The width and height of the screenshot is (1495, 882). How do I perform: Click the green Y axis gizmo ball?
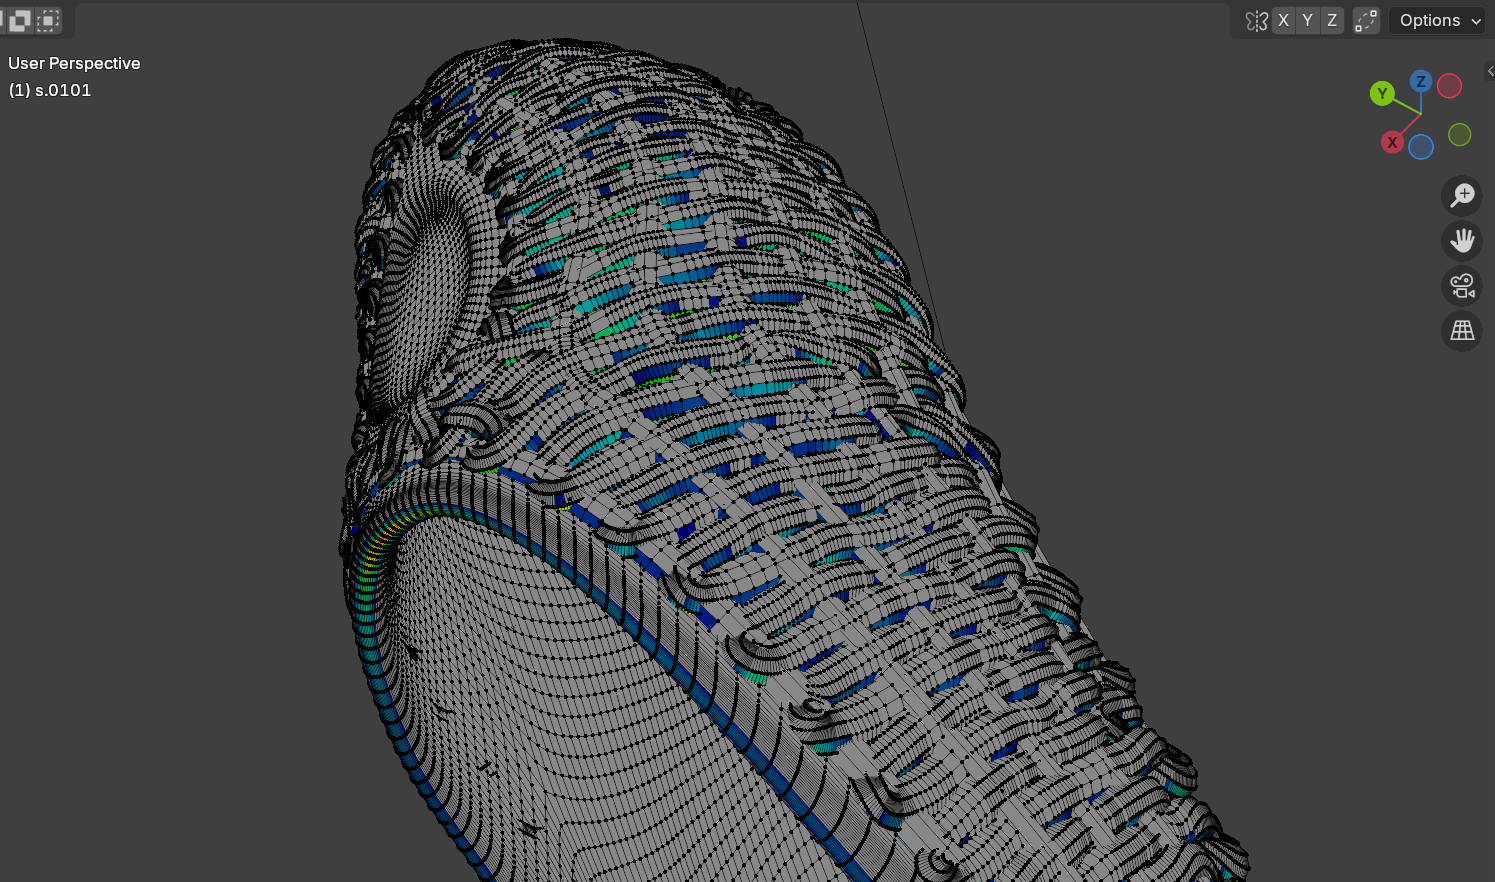pyautogui.click(x=1382, y=94)
